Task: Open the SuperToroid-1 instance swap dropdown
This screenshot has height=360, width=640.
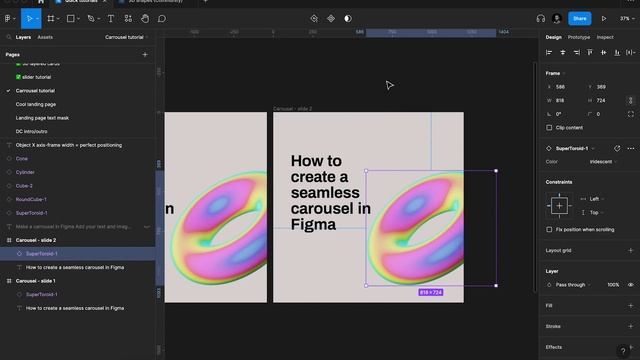Action: point(576,149)
